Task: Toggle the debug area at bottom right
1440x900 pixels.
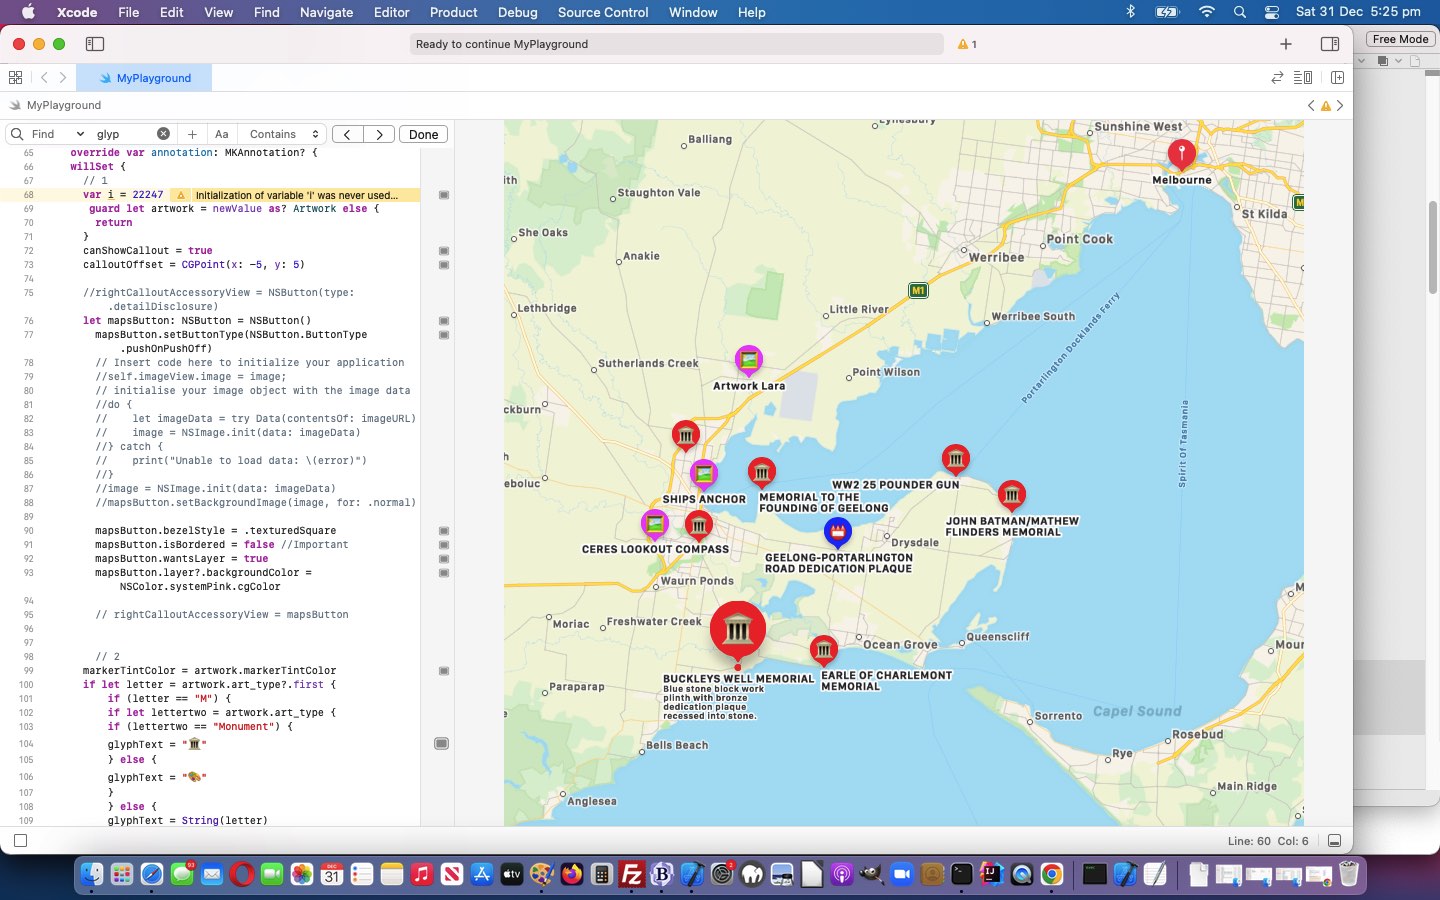Action: (1334, 841)
